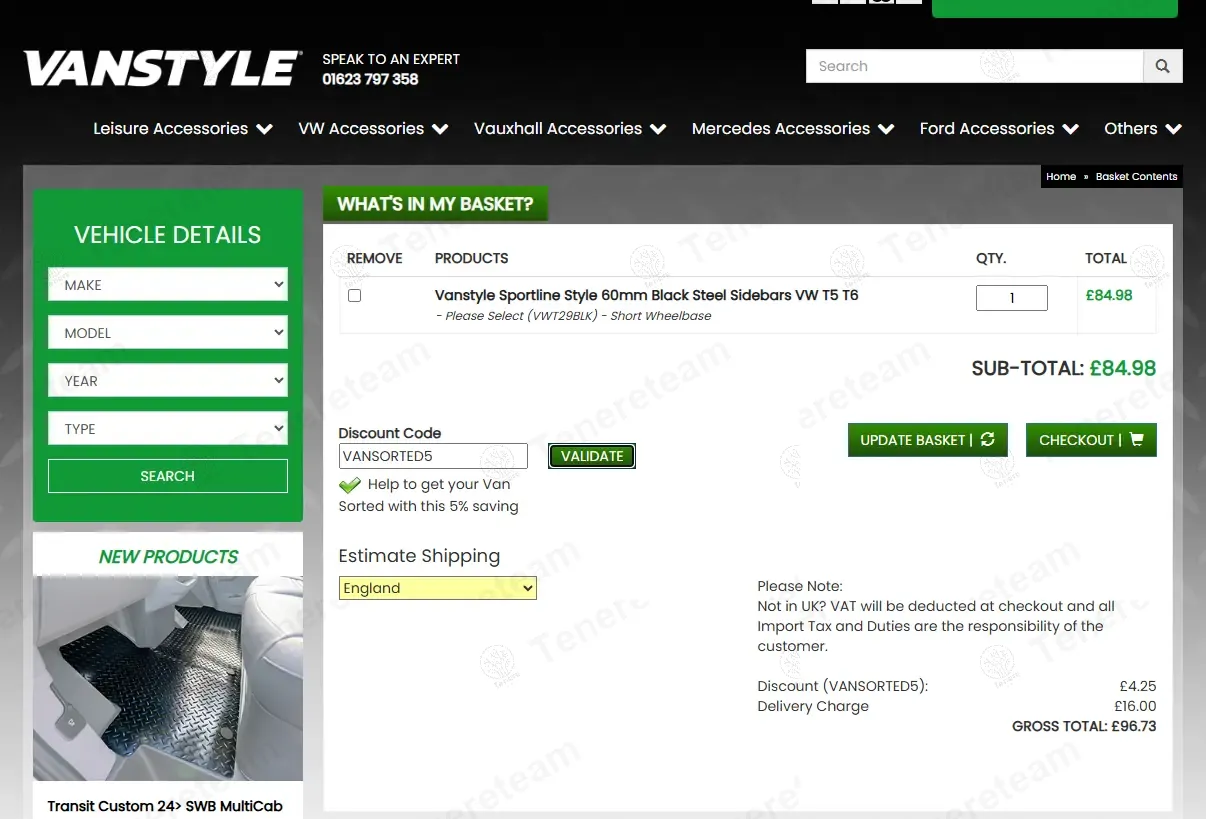Click the search magnifier icon button
The image size is (1206, 819).
click(x=1162, y=66)
